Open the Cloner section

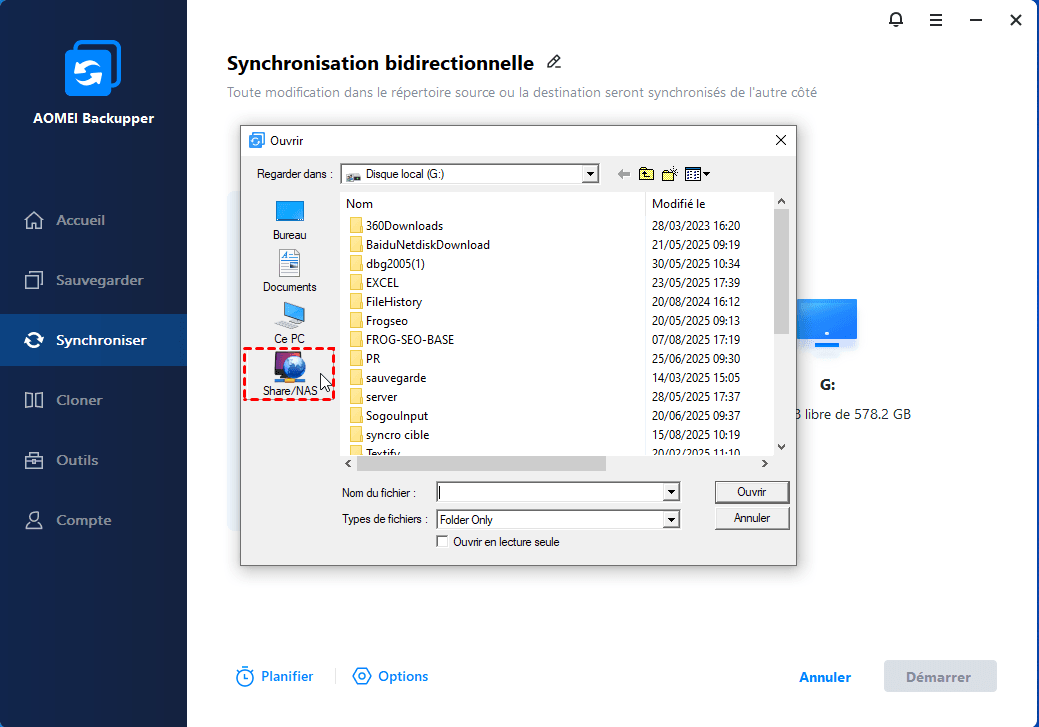[93, 400]
